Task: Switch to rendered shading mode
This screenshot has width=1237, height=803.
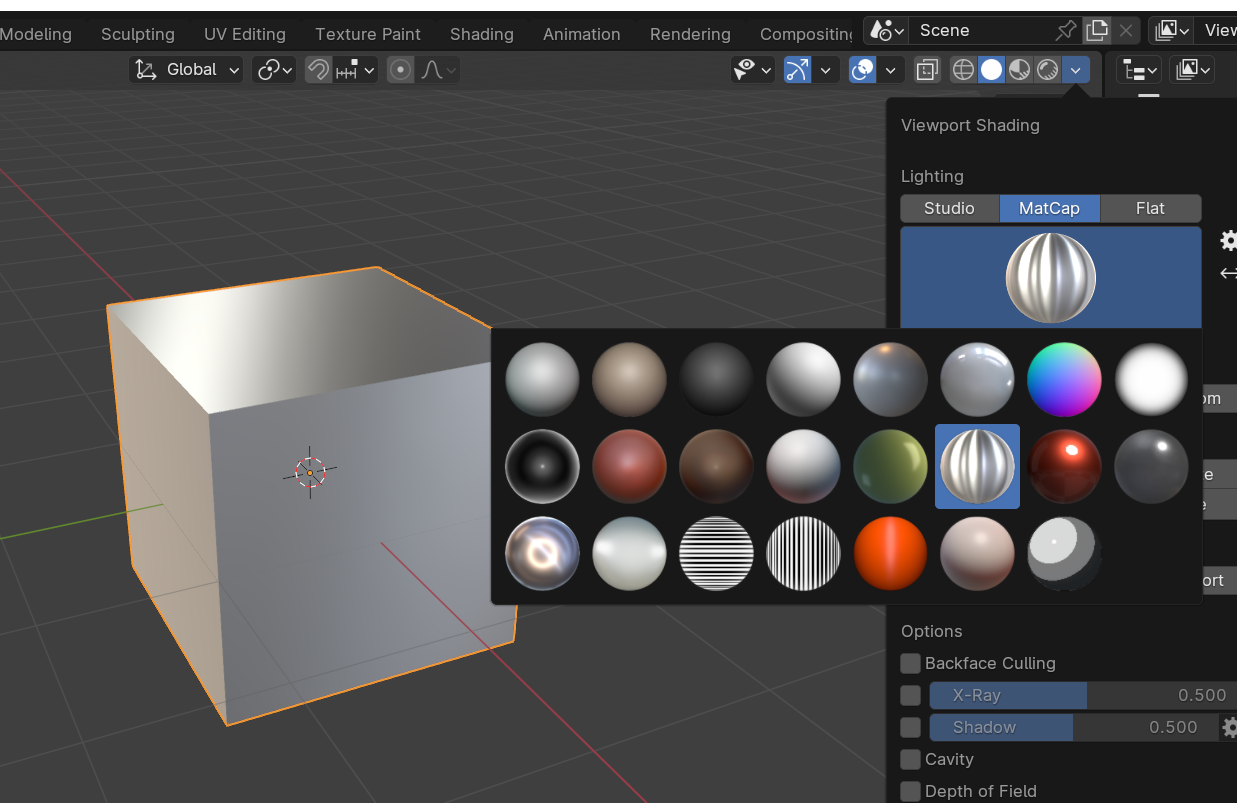Action: point(1047,70)
